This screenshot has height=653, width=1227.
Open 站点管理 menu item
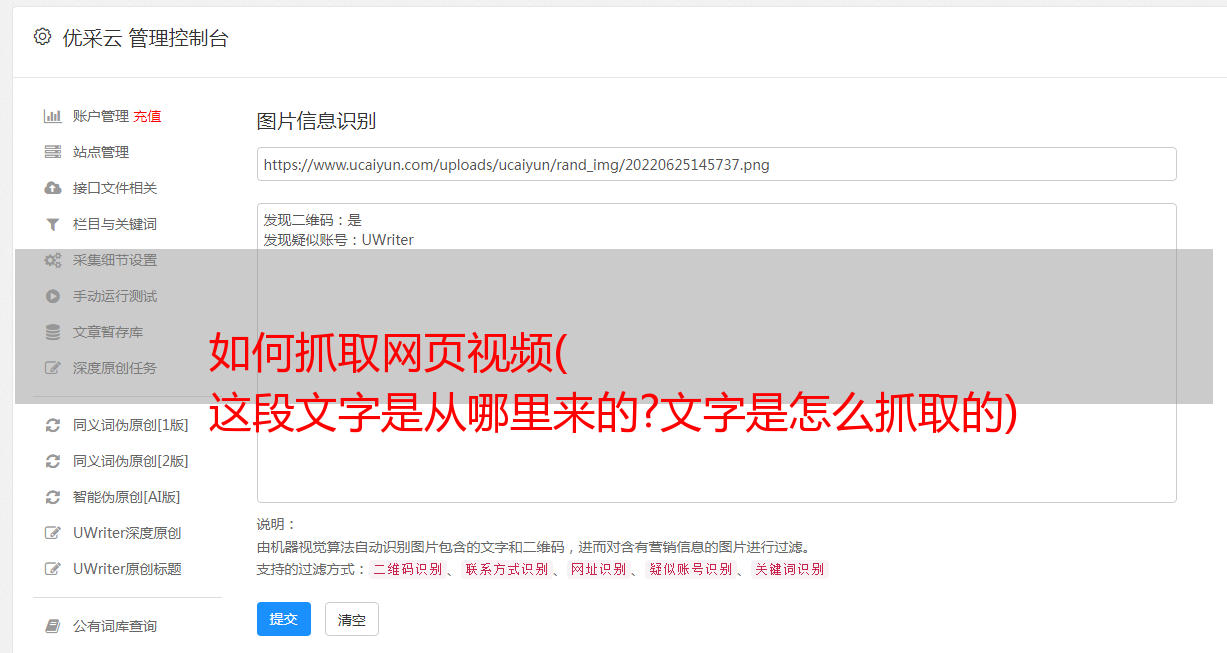pyautogui.click(x=101, y=152)
